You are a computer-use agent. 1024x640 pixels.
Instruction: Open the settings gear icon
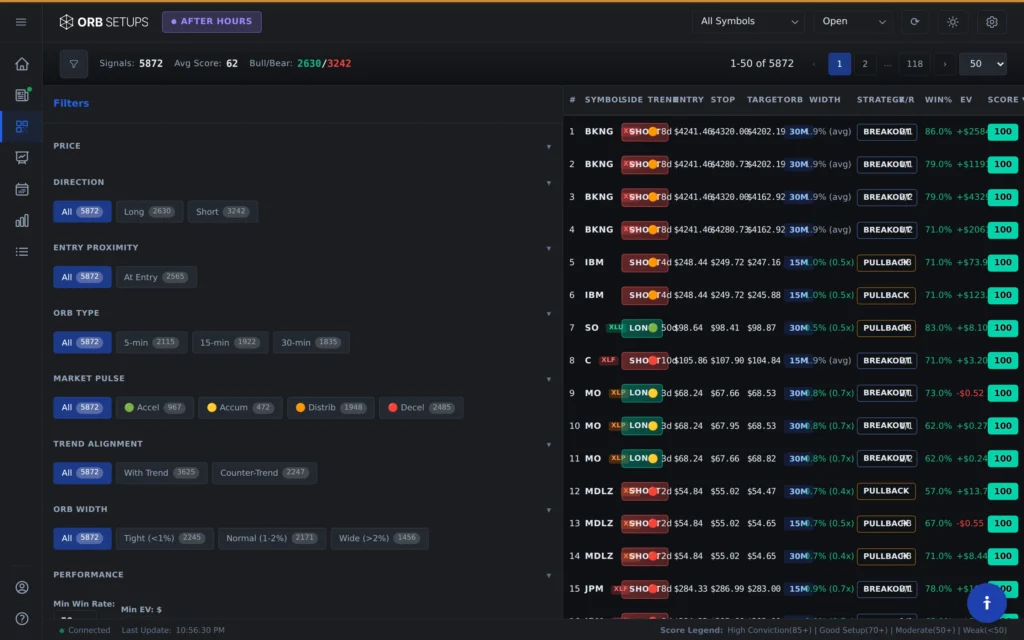click(x=991, y=22)
